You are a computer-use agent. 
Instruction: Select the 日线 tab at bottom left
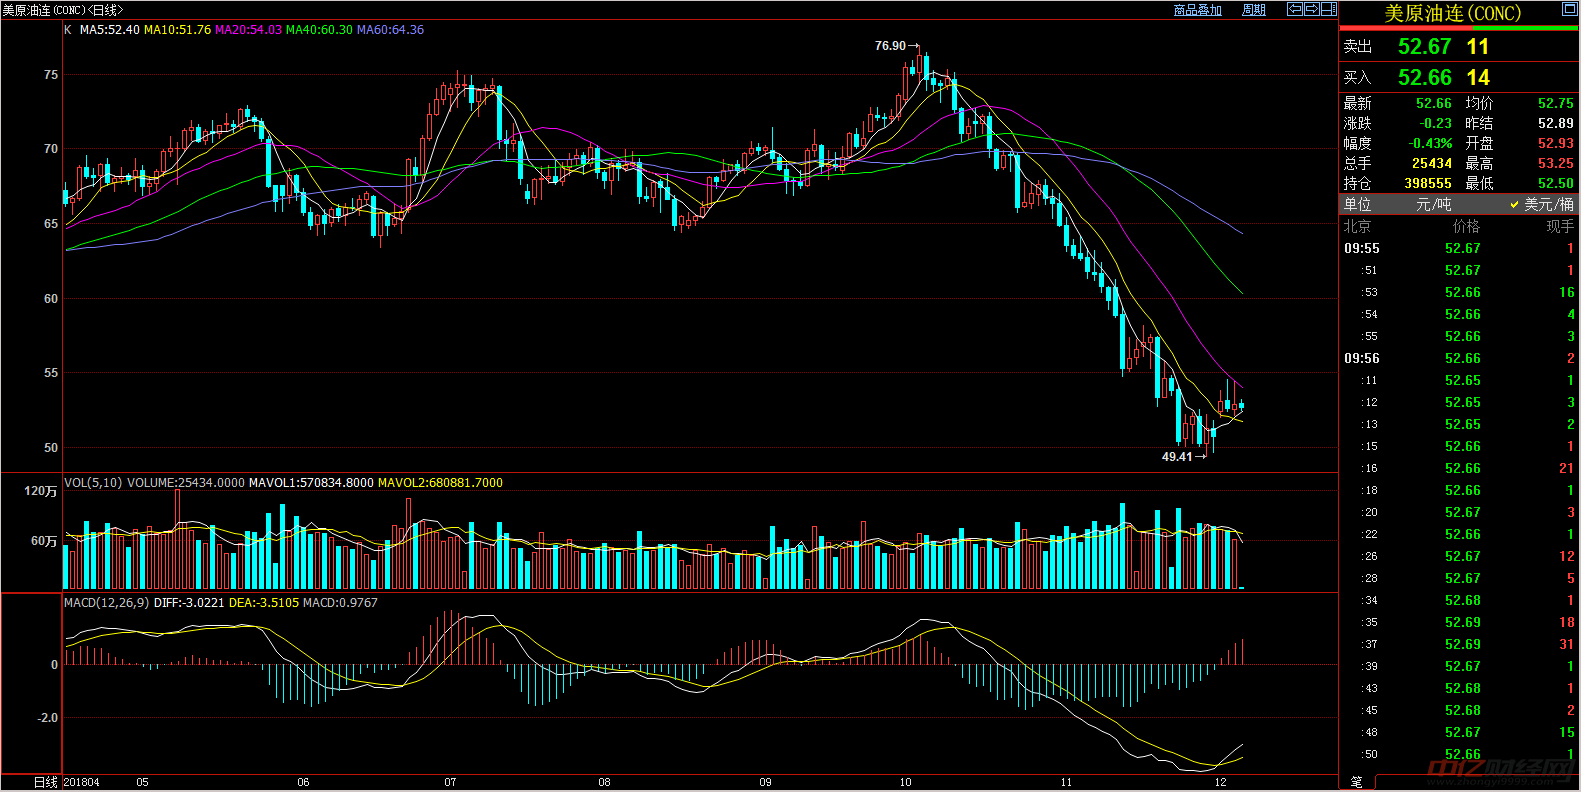46,782
